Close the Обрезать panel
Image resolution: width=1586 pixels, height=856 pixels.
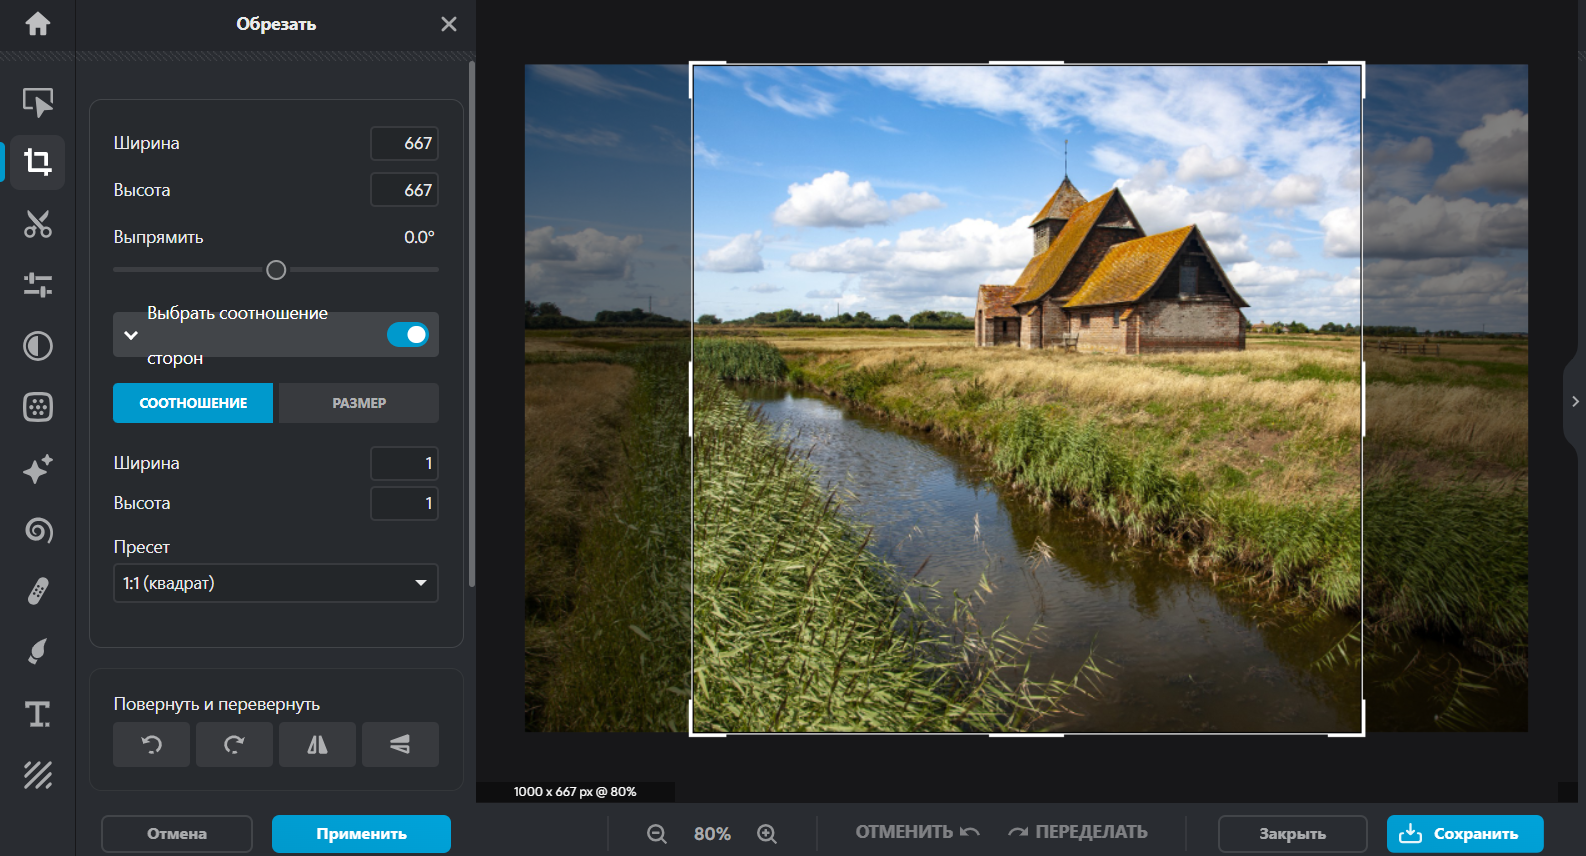449,24
